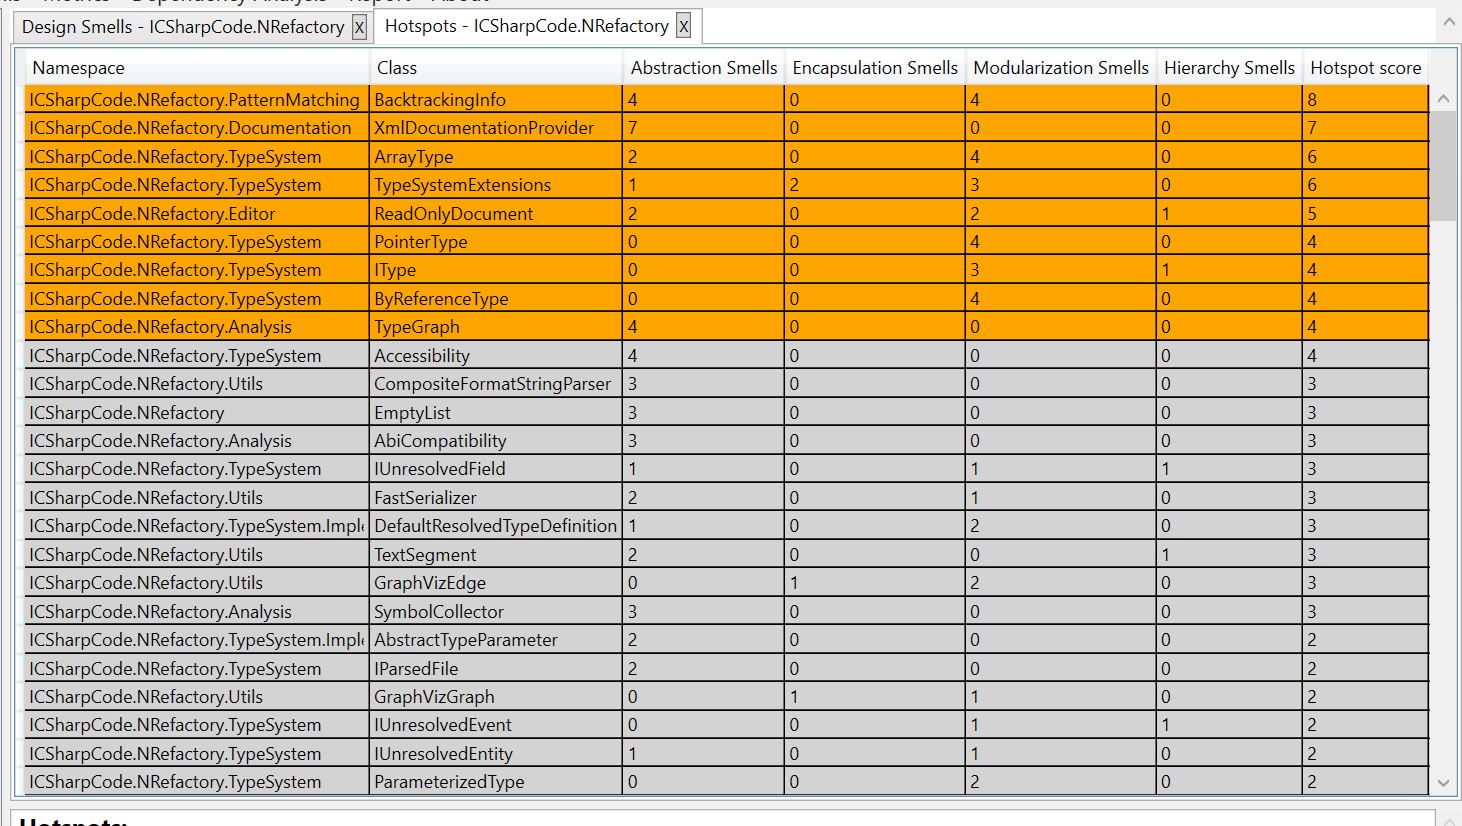Select the Accessibility class cell

496,355
